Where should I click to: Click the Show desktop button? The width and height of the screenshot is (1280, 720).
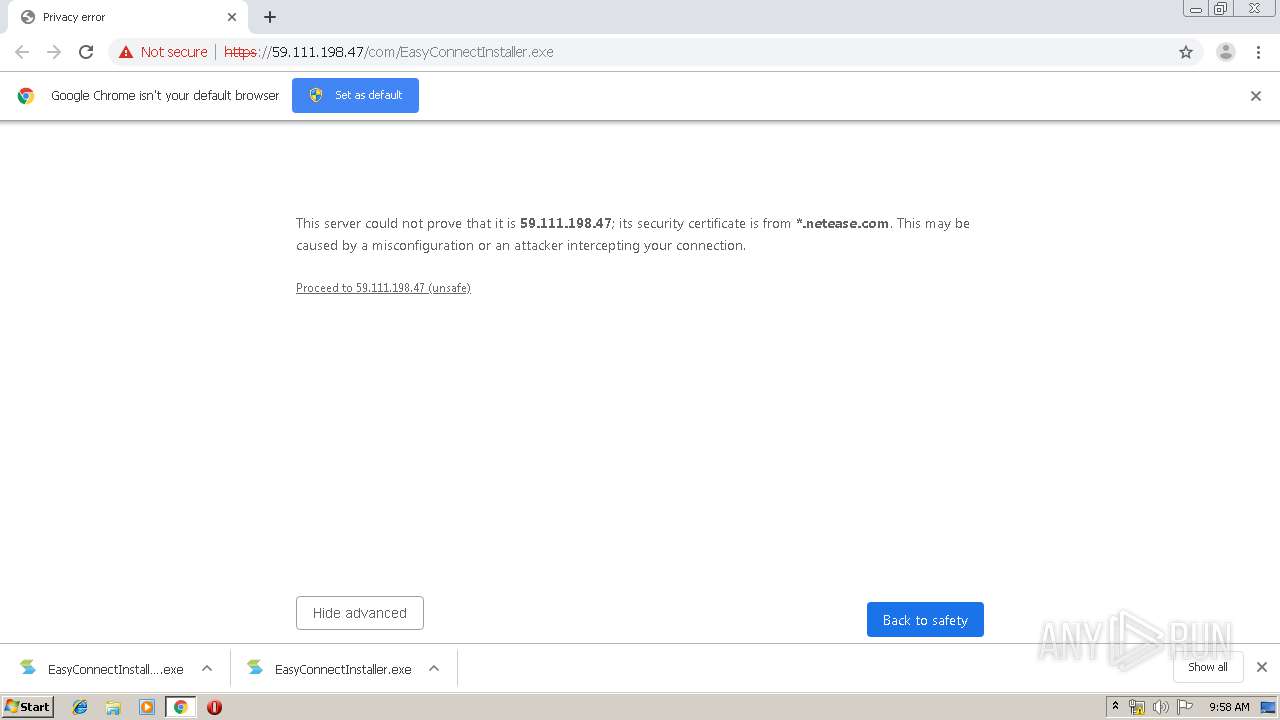1269,707
